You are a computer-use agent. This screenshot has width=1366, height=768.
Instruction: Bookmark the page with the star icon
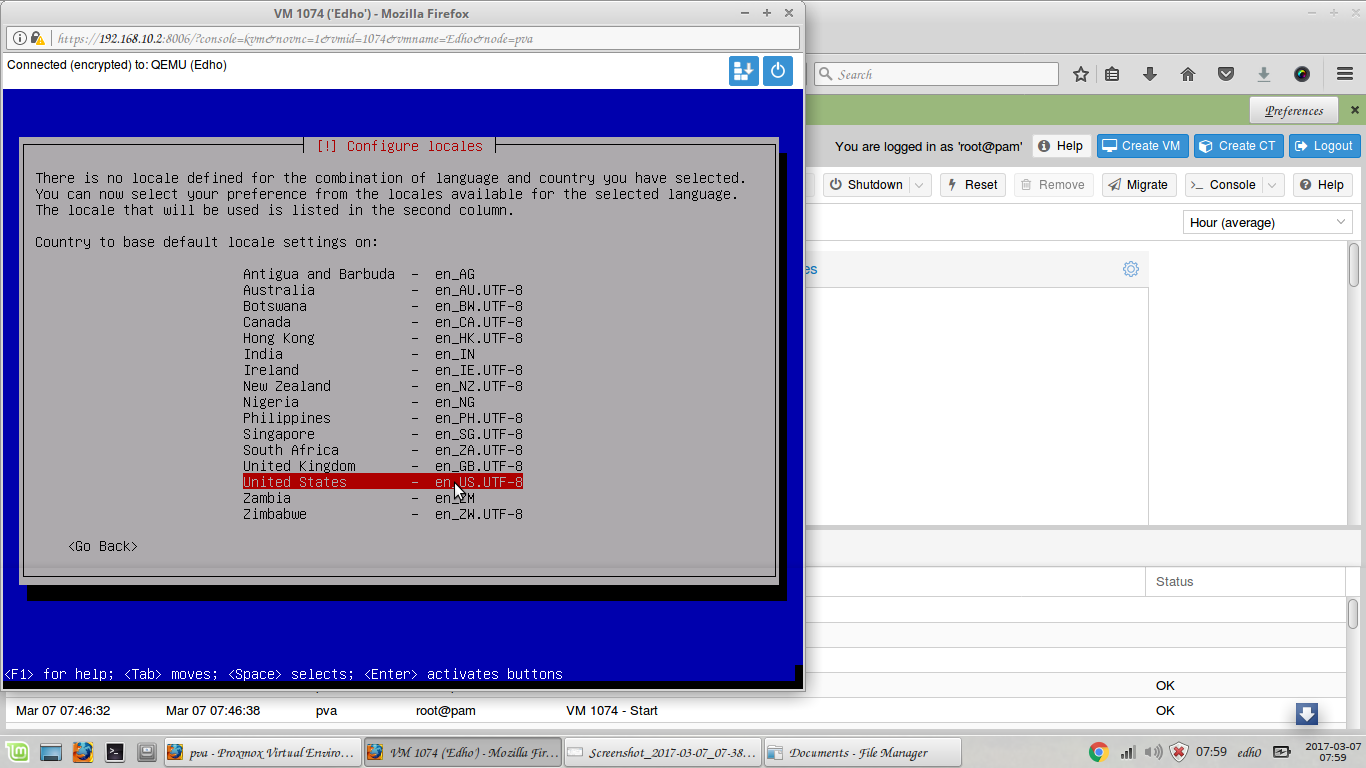point(1079,74)
